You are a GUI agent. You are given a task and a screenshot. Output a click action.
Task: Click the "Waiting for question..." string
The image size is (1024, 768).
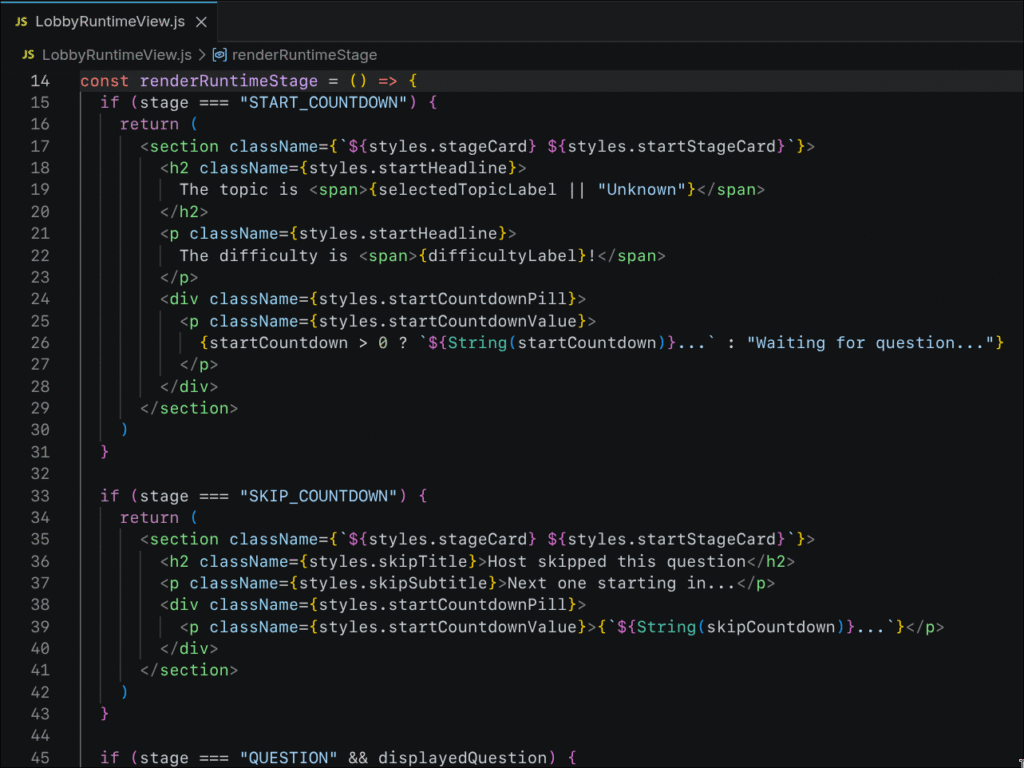(870, 343)
